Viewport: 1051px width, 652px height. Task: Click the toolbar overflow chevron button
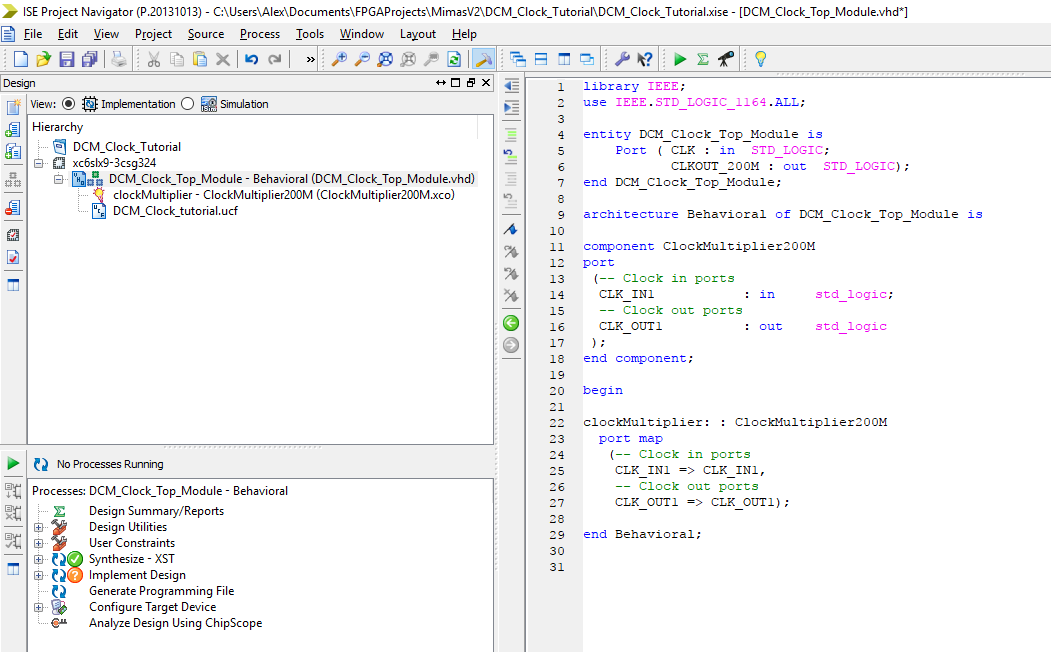[x=311, y=59]
